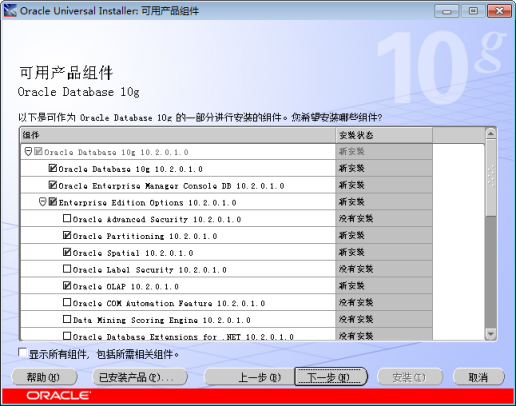
Task: Collapse the Enterprise Edition Options node
Action: pyautogui.click(x=42, y=202)
